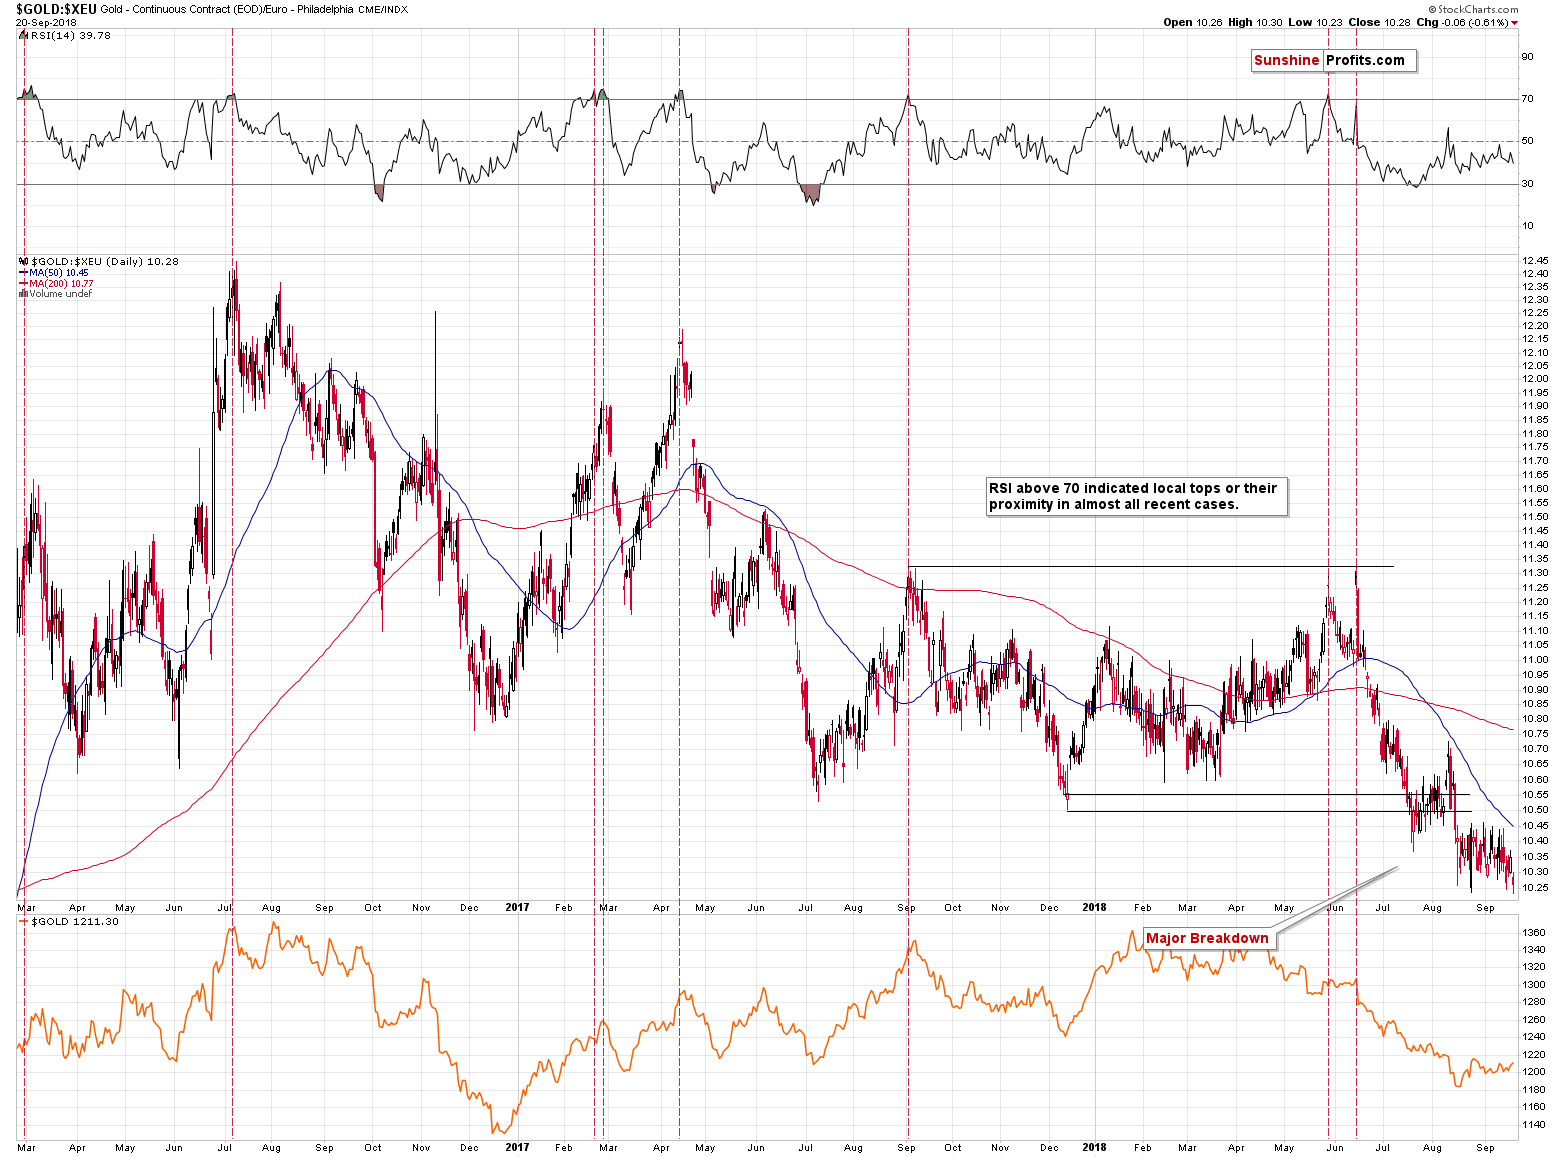Image resolution: width=1565 pixels, height=1157 pixels.
Task: Click the 11.50 price axis label
Action: (x=1534, y=517)
